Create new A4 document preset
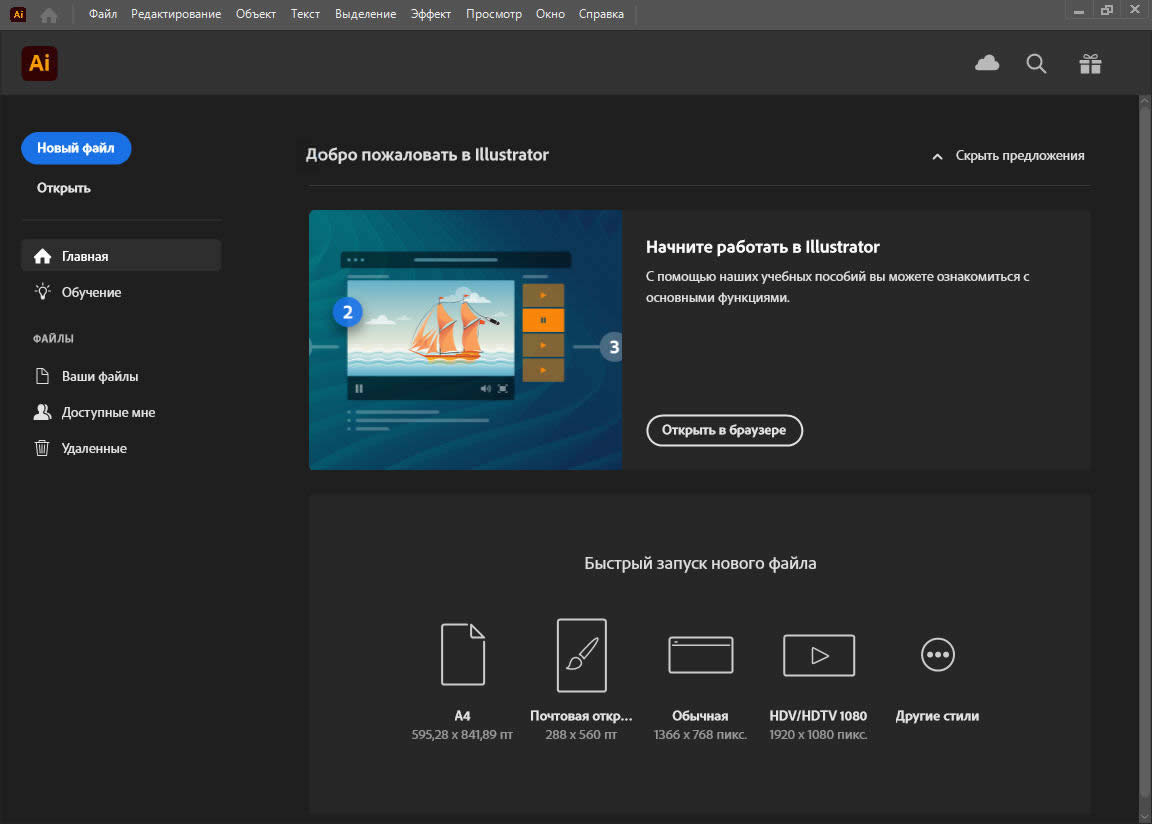Screen dimensions: 1152x824 (x=462, y=655)
